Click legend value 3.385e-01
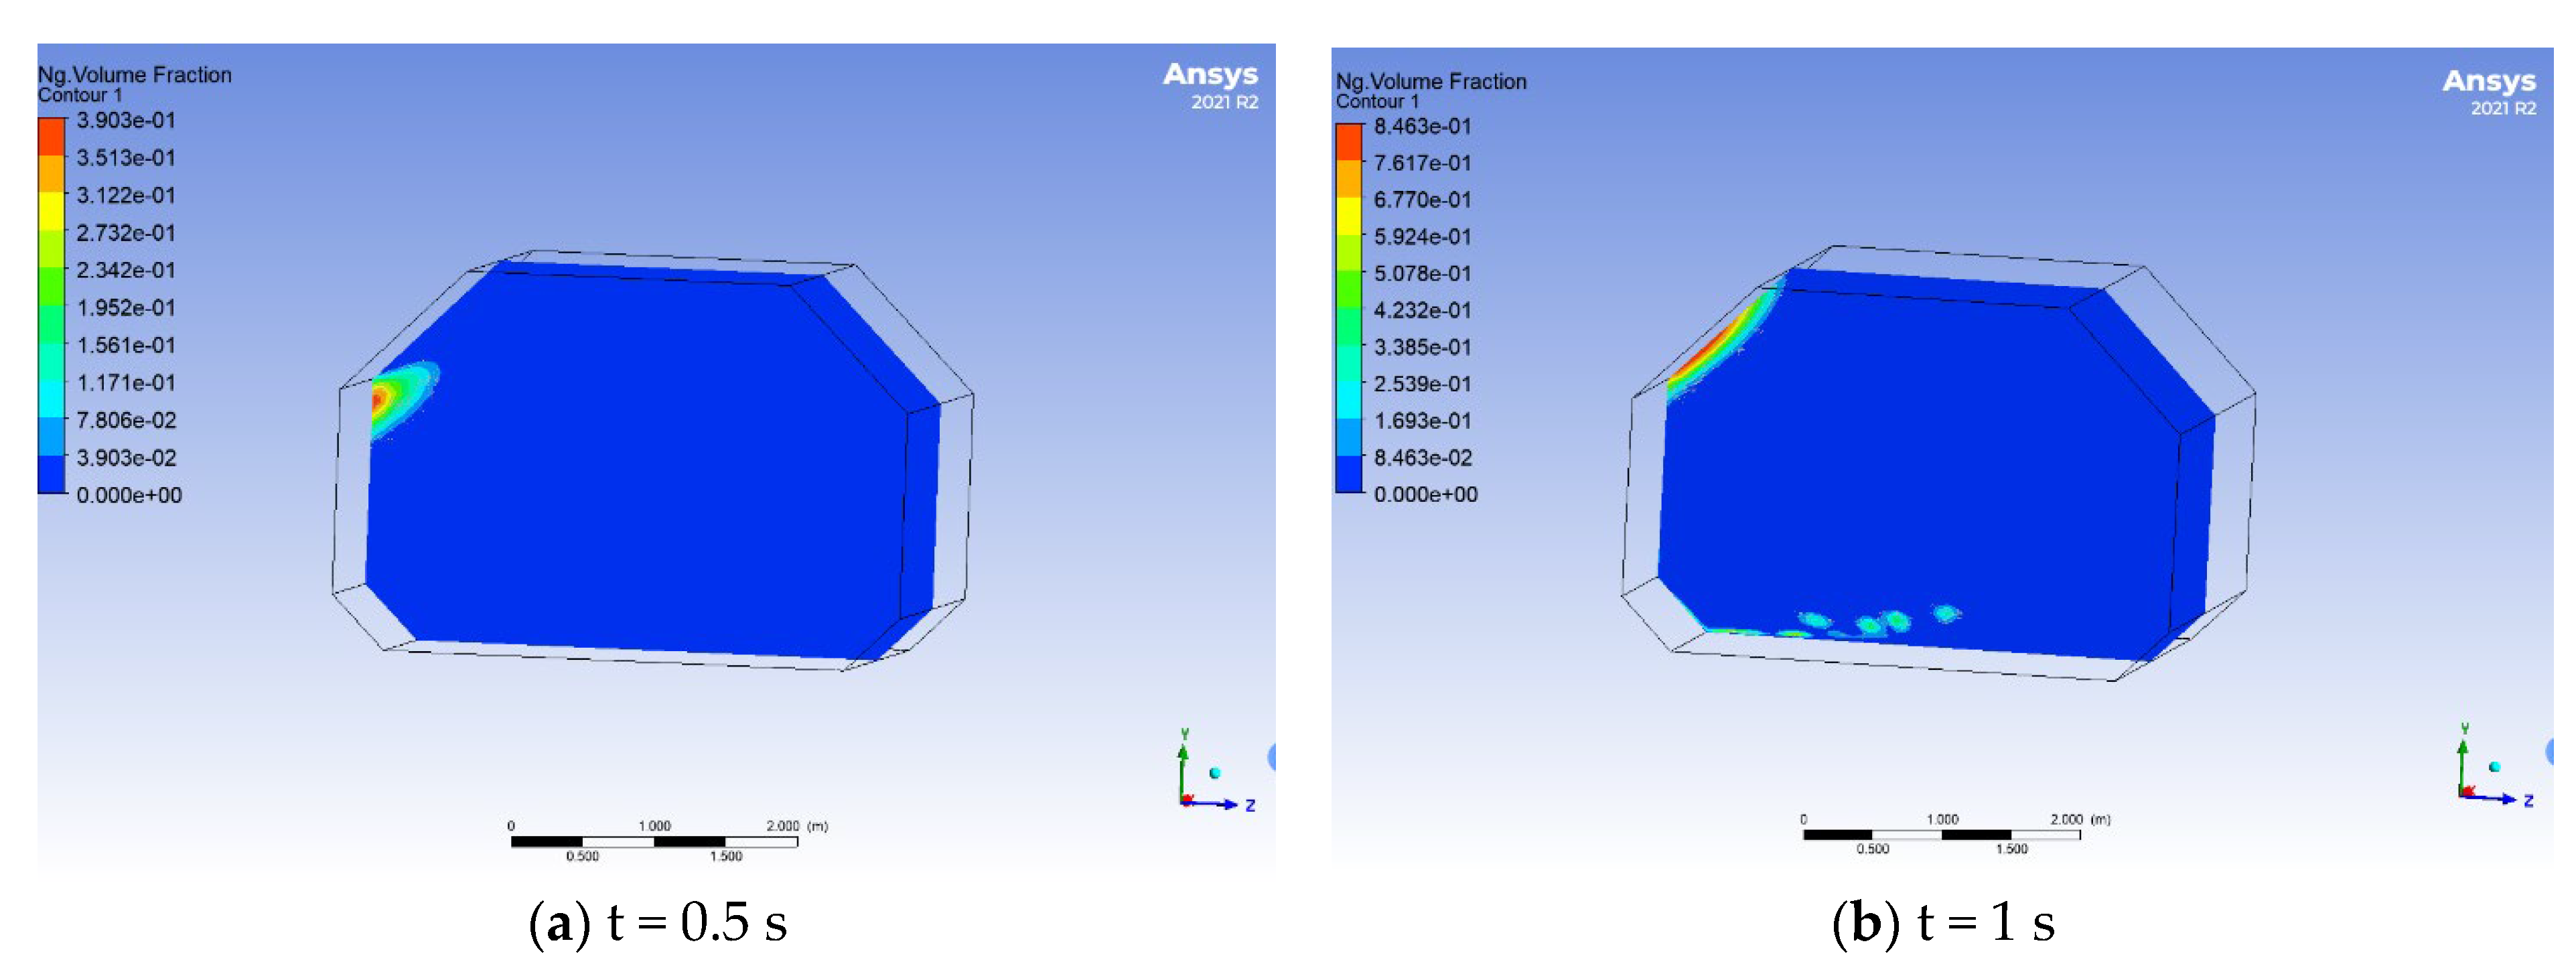Screen dimensions: 2576x972 coord(1422,347)
